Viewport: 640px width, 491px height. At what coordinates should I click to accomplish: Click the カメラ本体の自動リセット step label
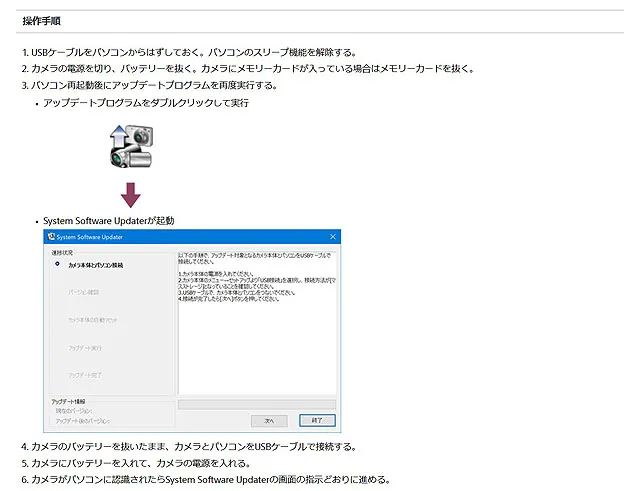(x=93, y=320)
